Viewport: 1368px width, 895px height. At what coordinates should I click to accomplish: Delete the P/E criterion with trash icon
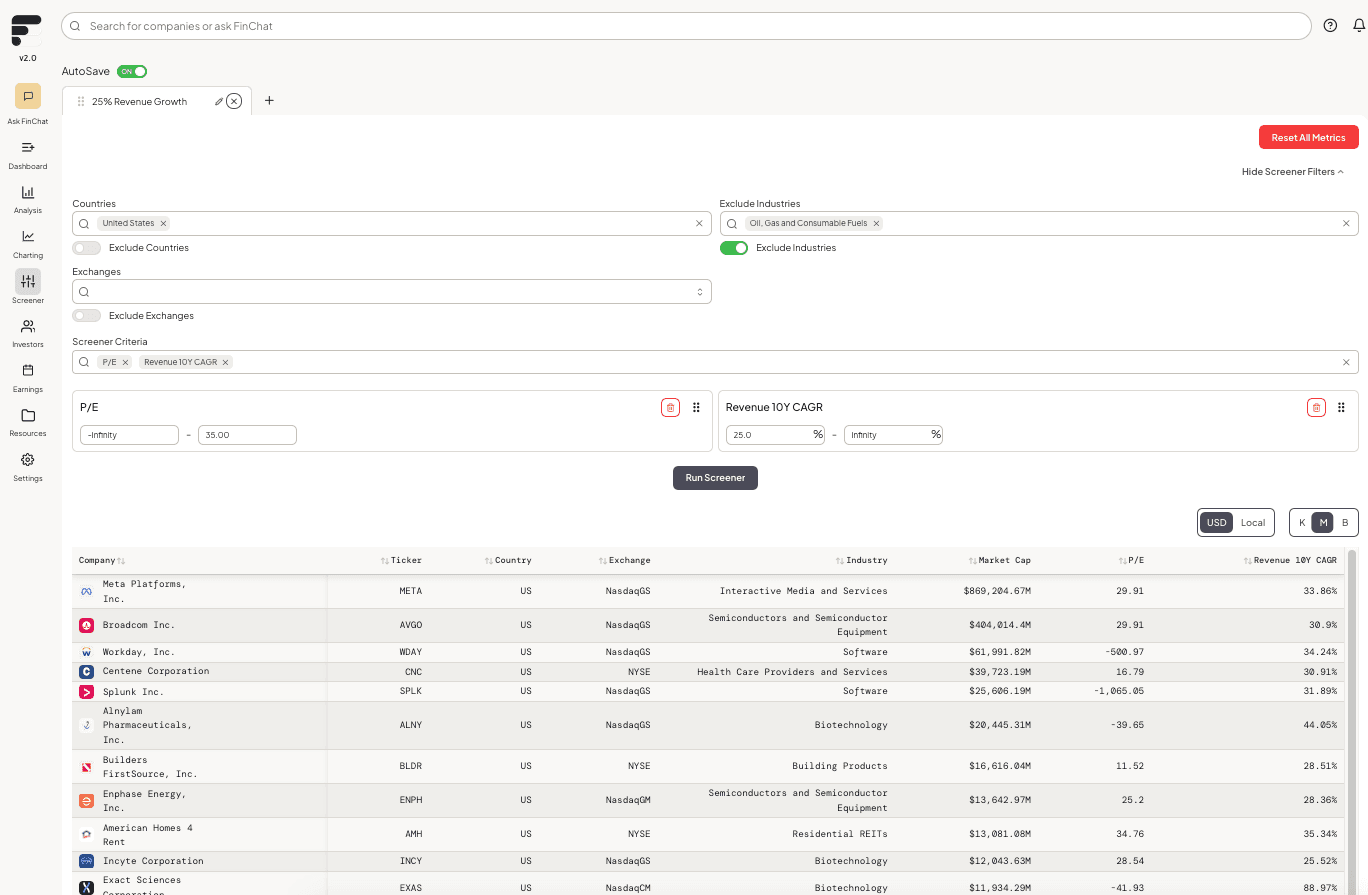tap(670, 407)
